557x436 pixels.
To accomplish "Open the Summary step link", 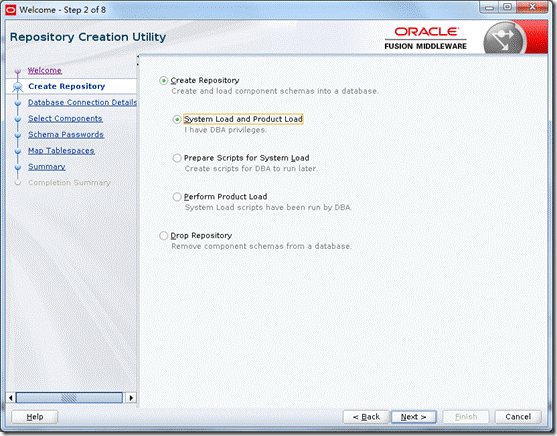I will (47, 167).
